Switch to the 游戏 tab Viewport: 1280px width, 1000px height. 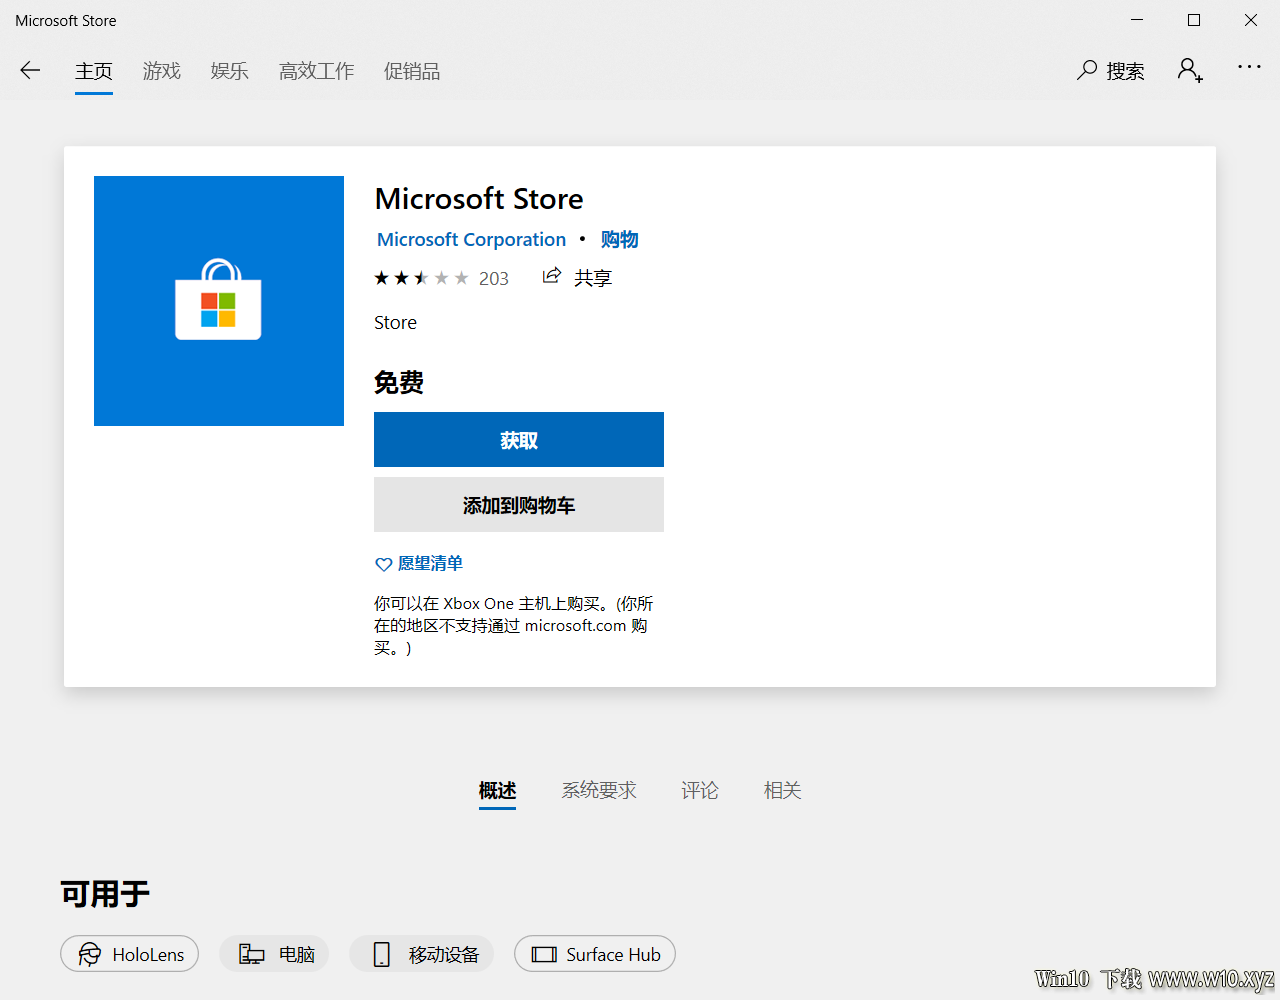point(161,71)
